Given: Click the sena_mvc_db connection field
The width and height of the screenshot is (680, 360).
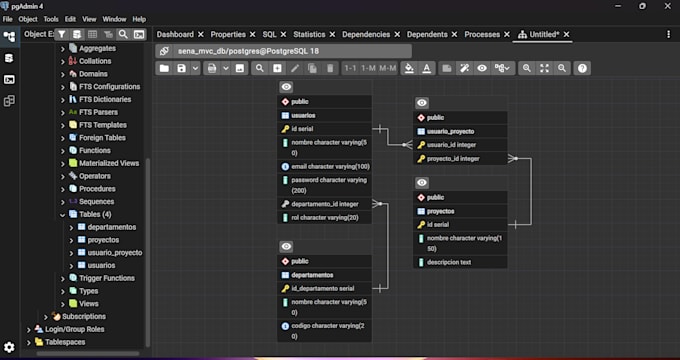Looking at the screenshot, I should click(292, 51).
